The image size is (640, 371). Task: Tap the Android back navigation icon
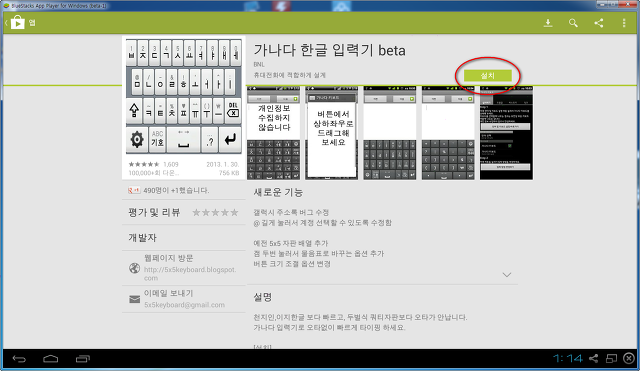(x=19, y=359)
